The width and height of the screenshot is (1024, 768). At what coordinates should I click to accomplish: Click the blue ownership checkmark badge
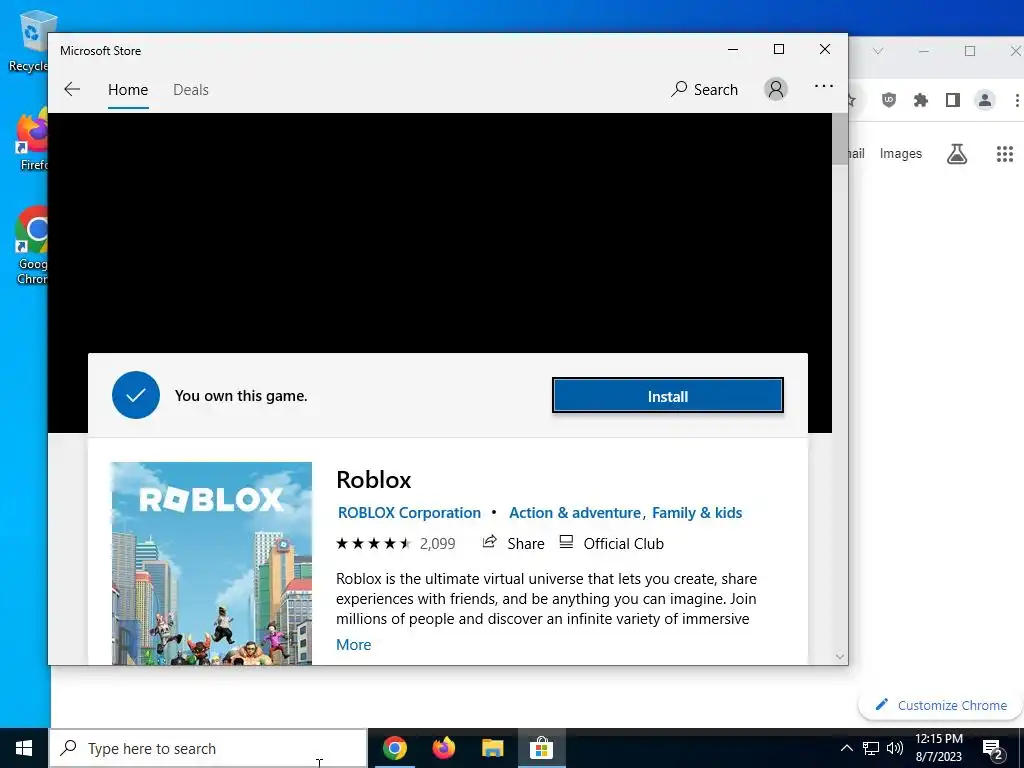[136, 395]
